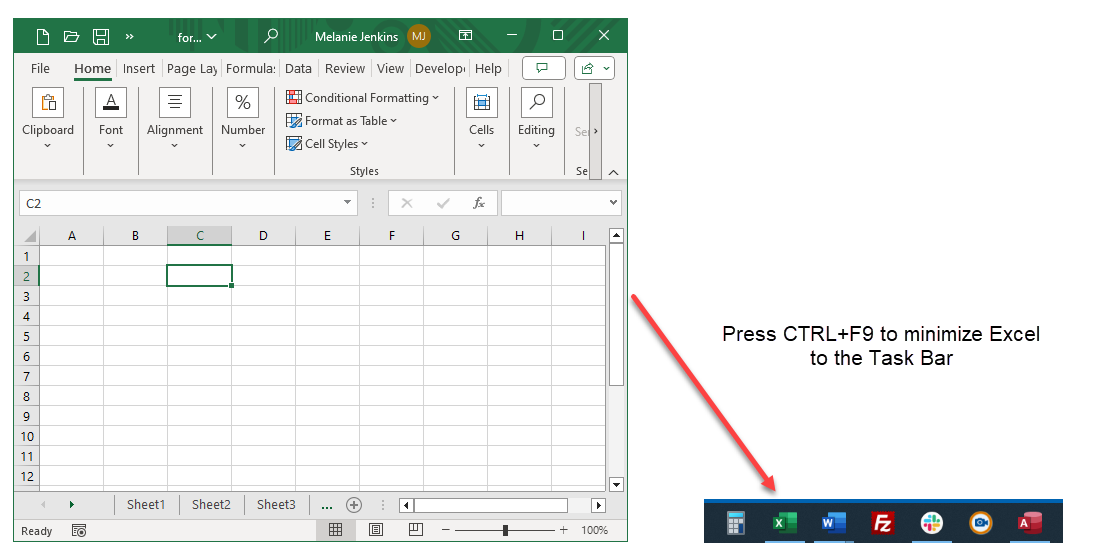This screenshot has height=558, width=1109.
Task: Open the search magnifier in title bar
Action: click(271, 36)
